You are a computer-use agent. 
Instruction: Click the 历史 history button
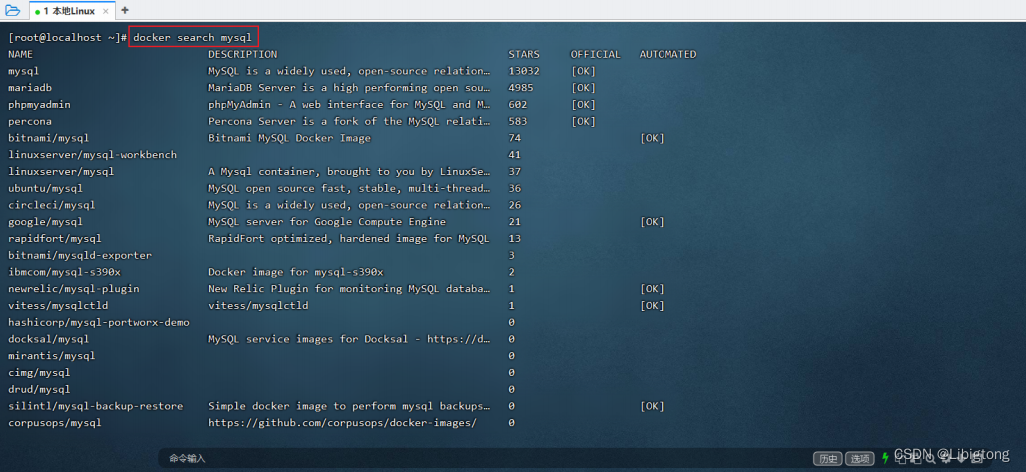tap(827, 458)
